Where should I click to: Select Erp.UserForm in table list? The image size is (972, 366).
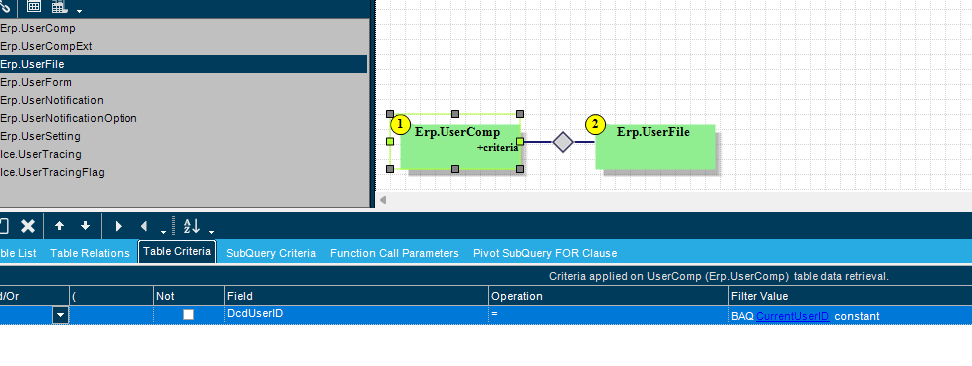[x=183, y=82]
